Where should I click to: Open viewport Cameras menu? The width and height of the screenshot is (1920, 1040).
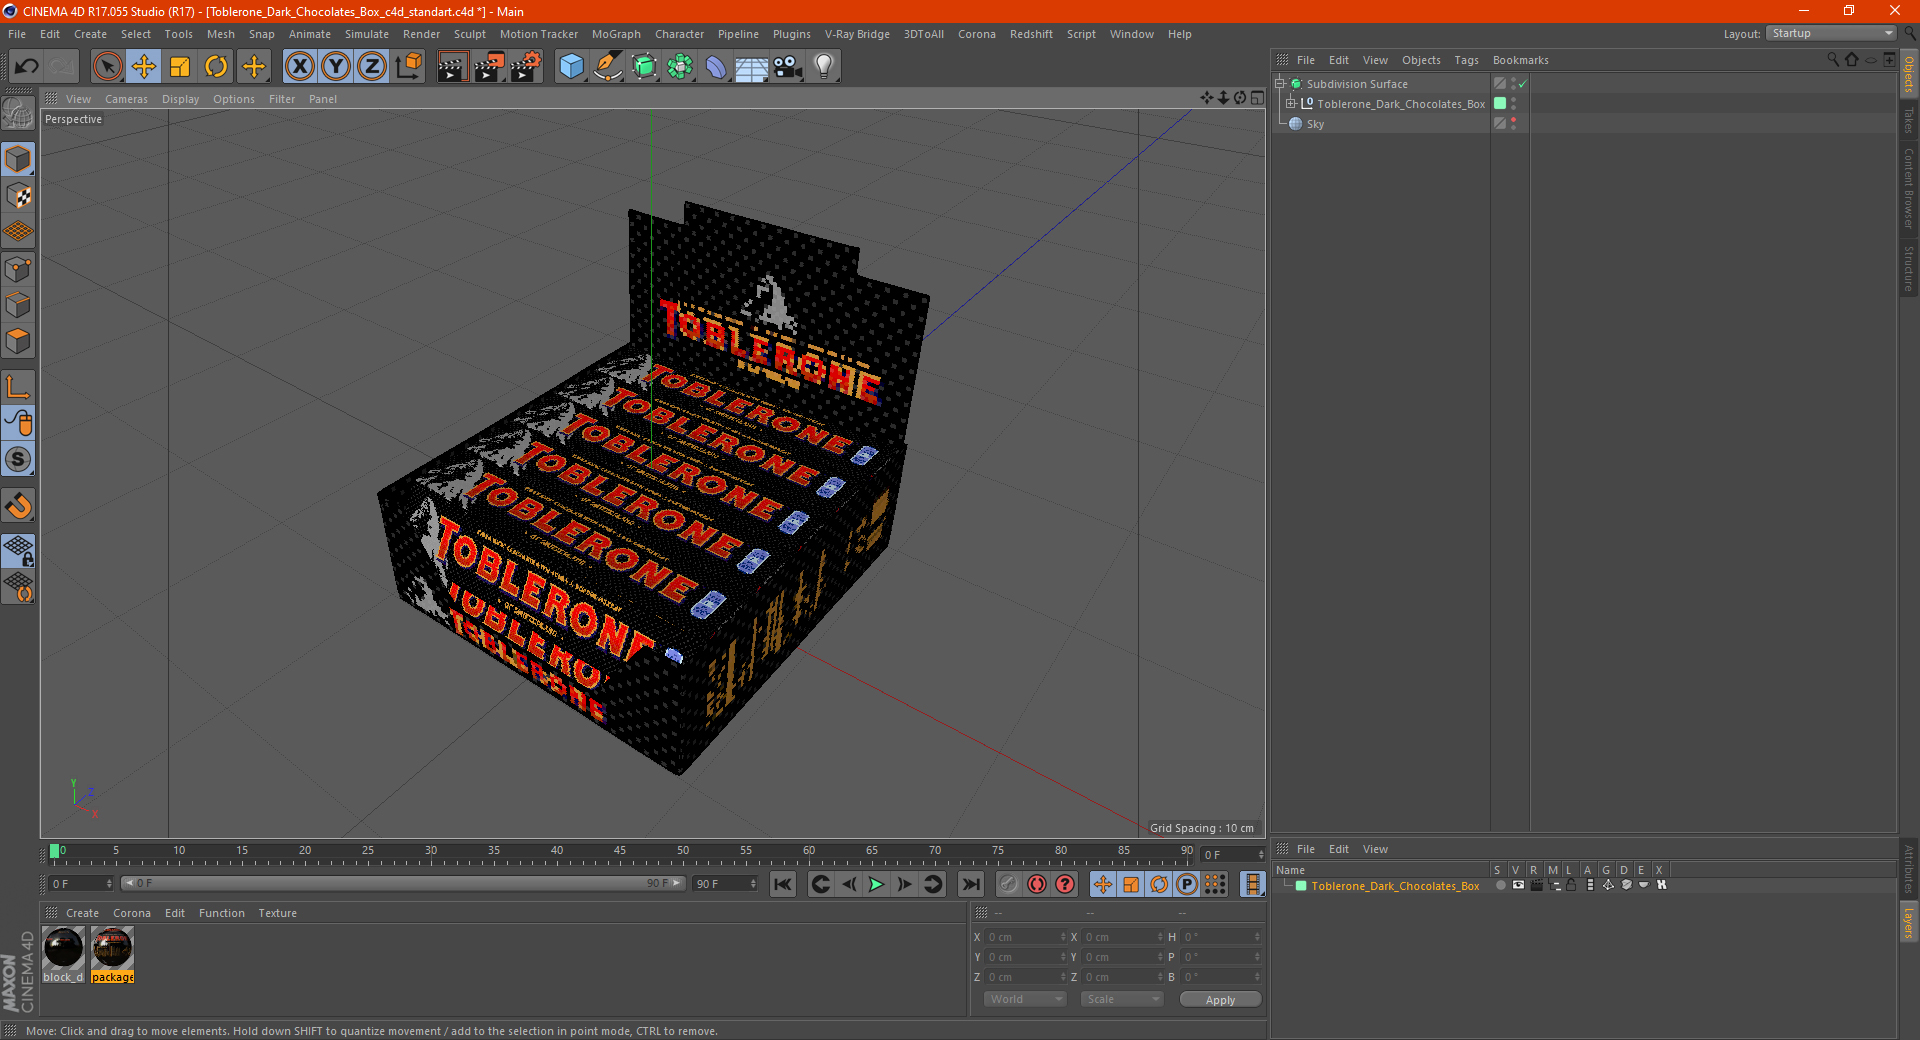(x=126, y=99)
